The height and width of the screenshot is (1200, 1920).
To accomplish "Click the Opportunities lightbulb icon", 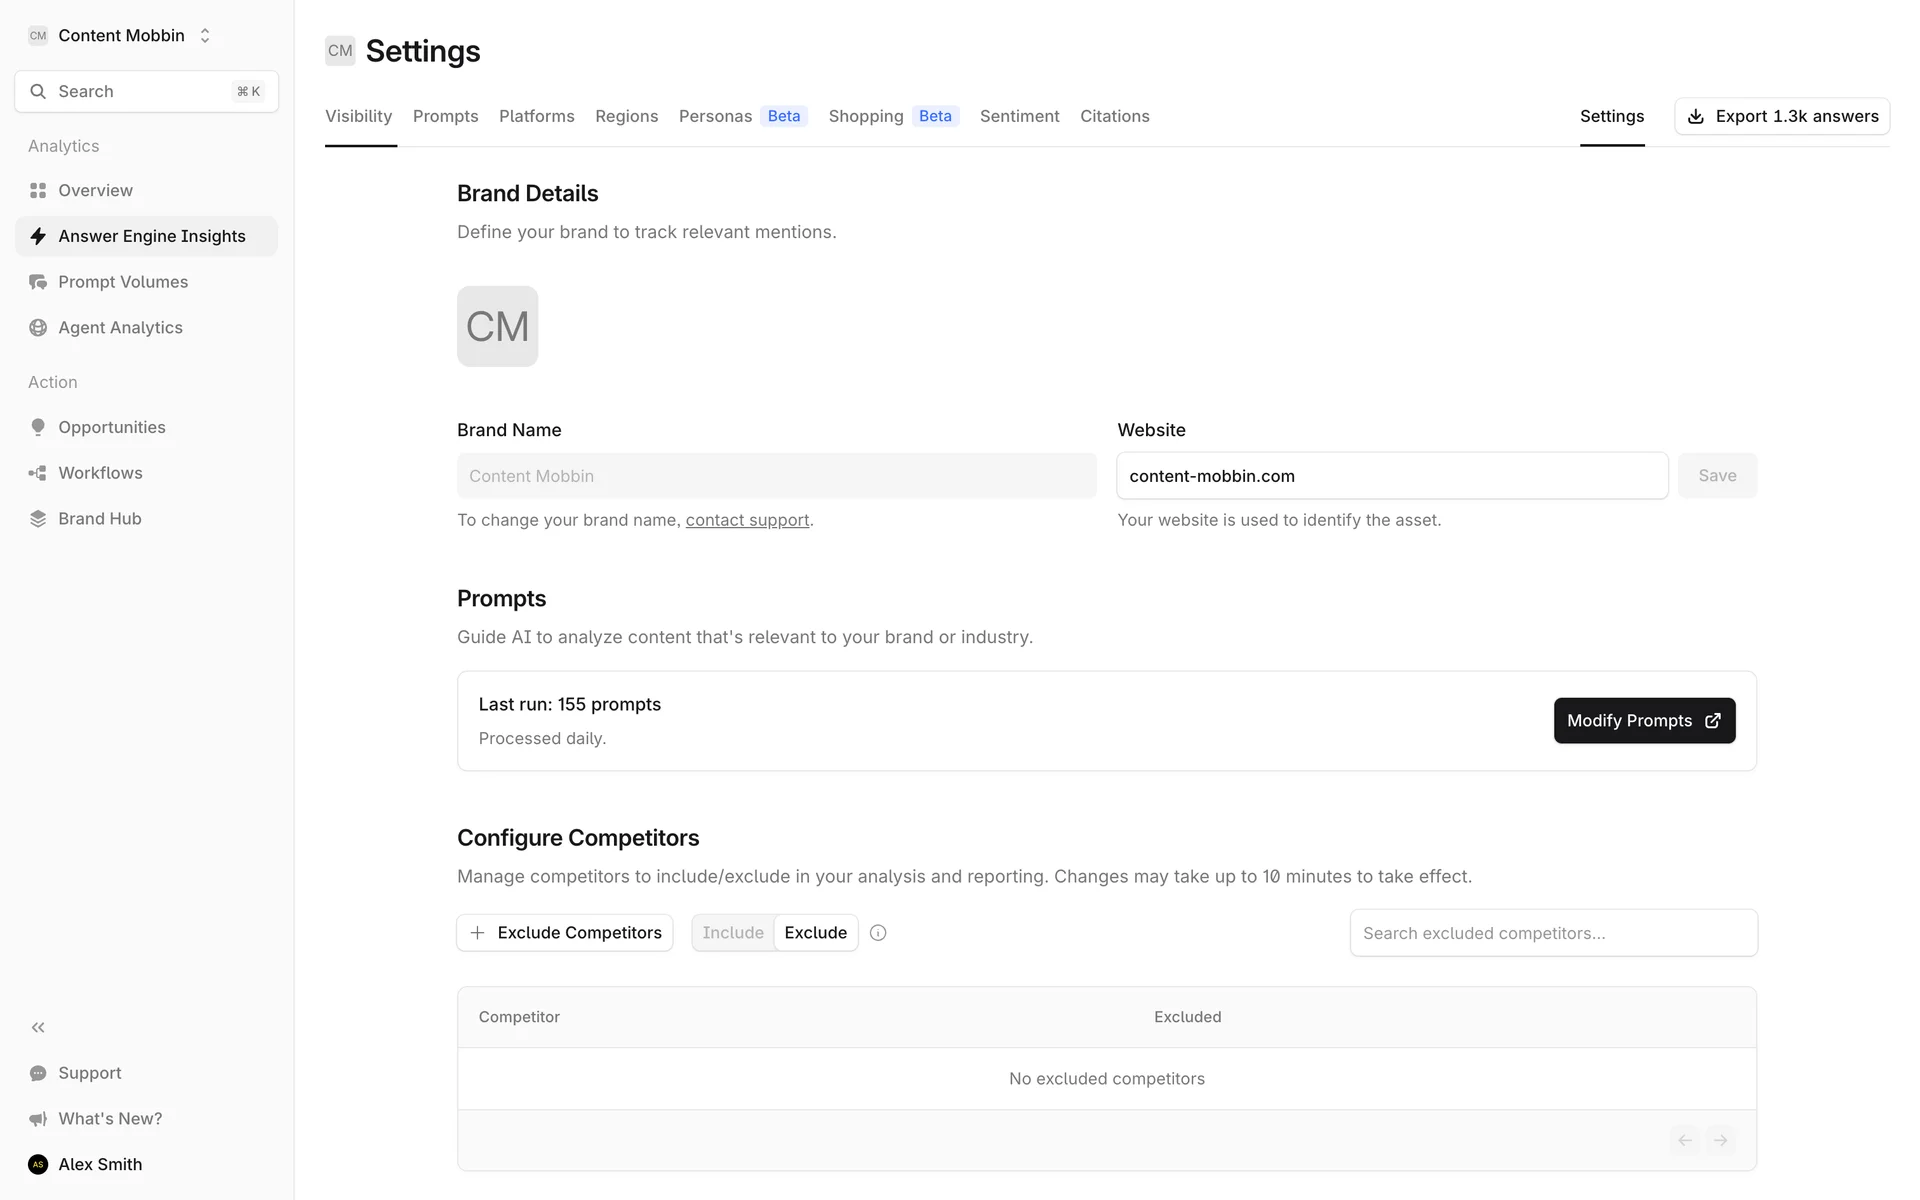I will (x=38, y=427).
